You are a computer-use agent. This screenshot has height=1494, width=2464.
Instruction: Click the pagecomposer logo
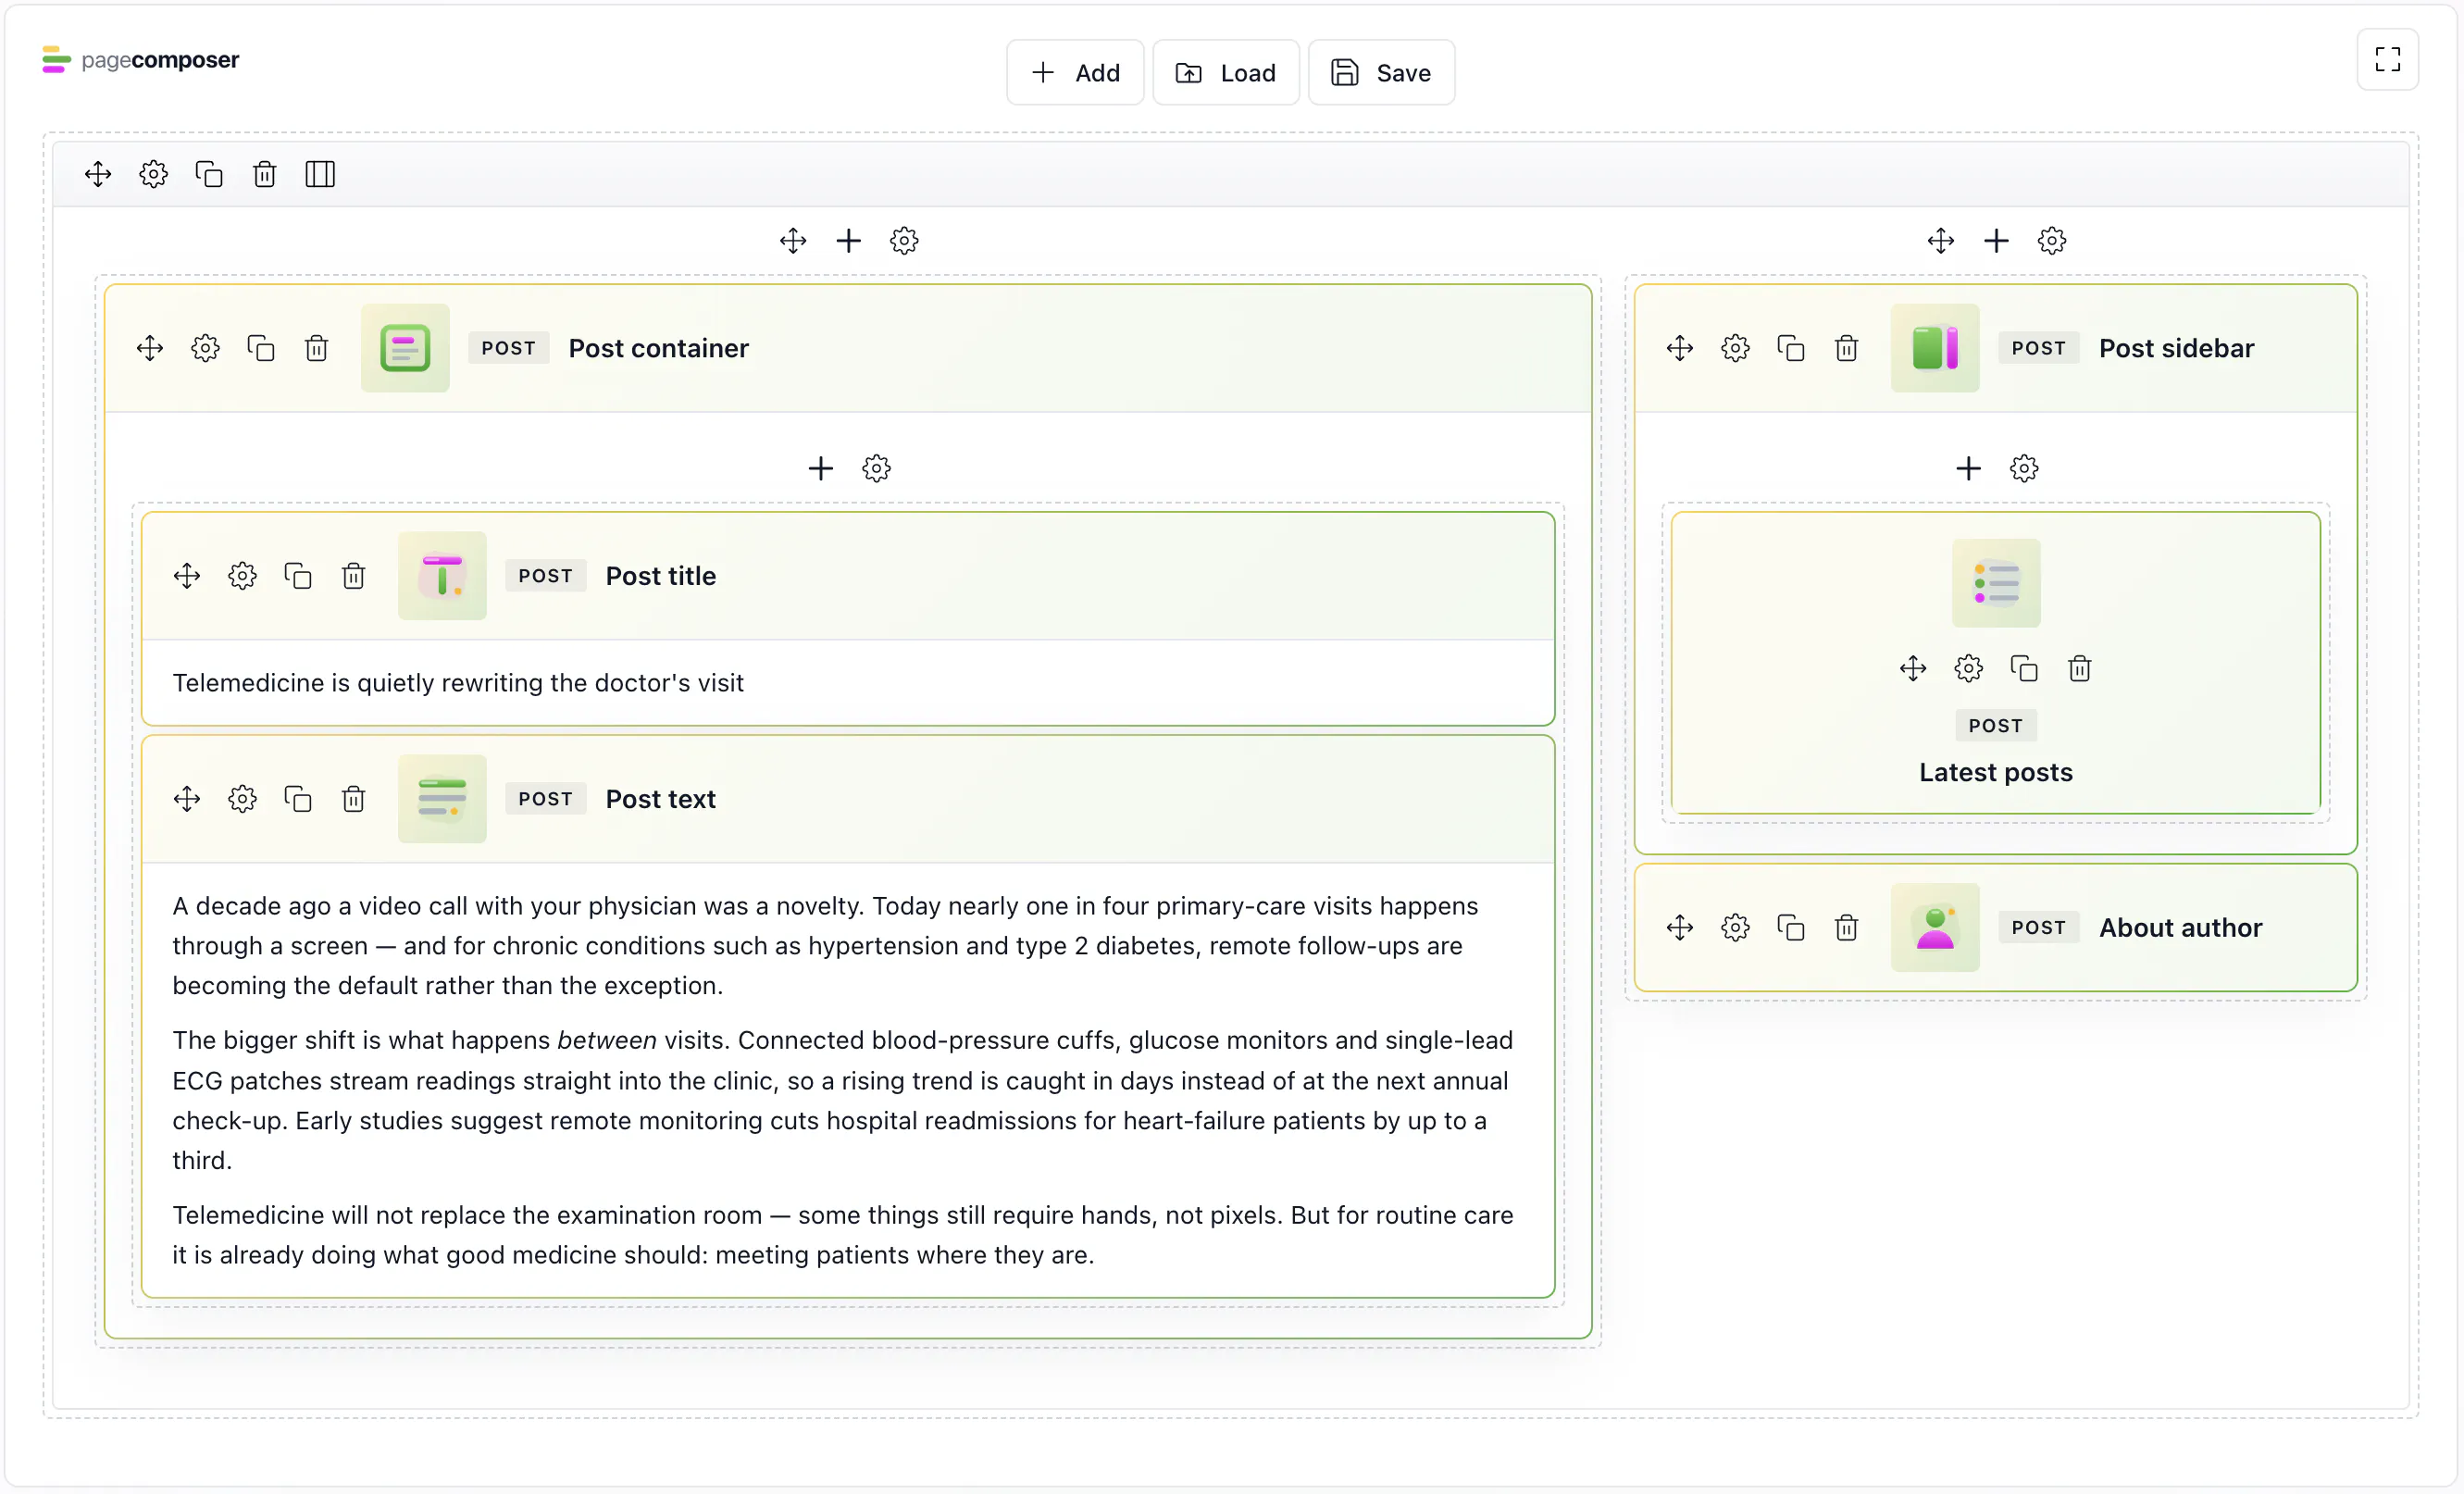click(x=141, y=60)
